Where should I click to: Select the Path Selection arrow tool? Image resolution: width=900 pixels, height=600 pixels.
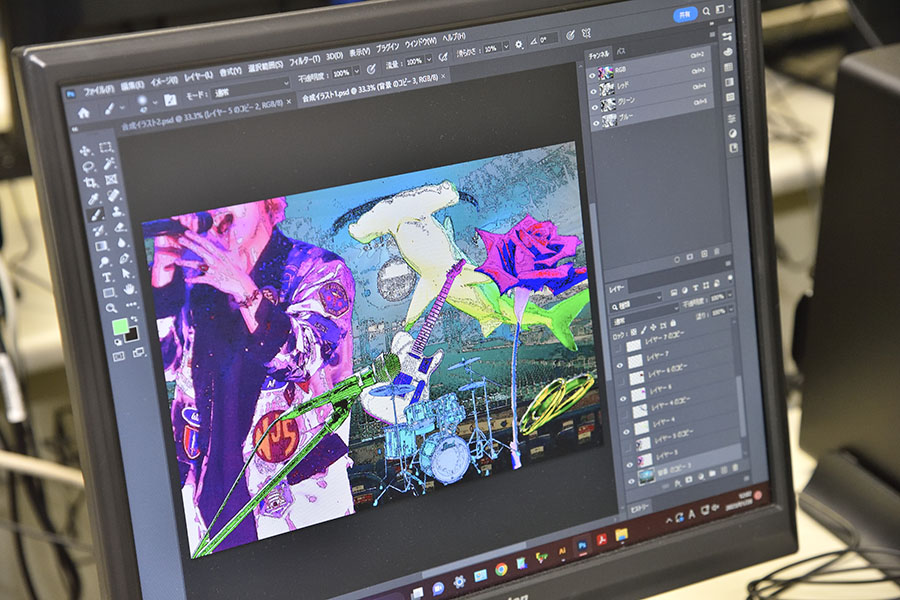(x=127, y=274)
